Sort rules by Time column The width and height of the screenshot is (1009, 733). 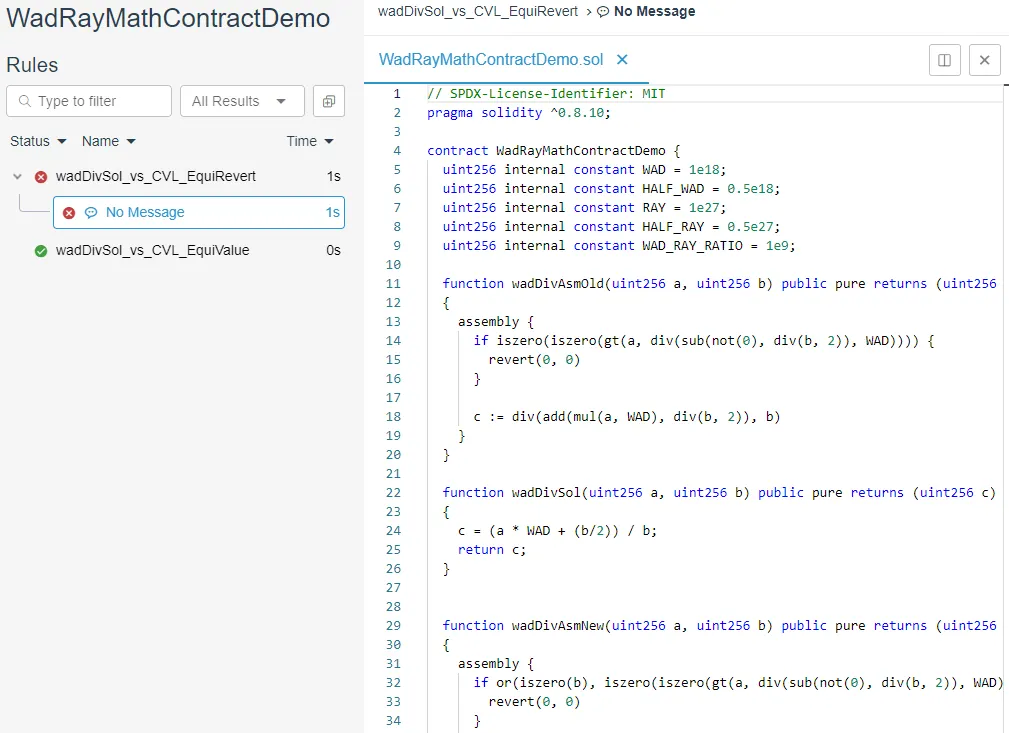309,141
